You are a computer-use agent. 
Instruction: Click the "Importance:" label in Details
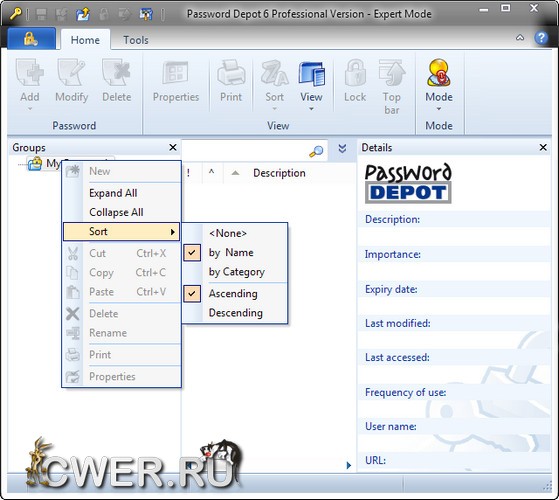coord(393,254)
